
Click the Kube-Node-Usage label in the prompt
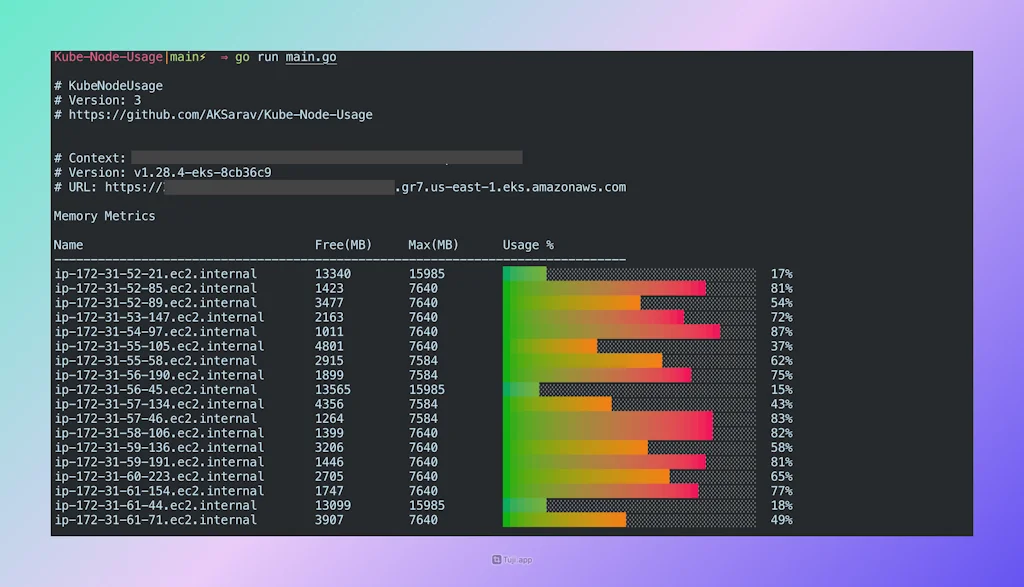[x=107, y=57]
